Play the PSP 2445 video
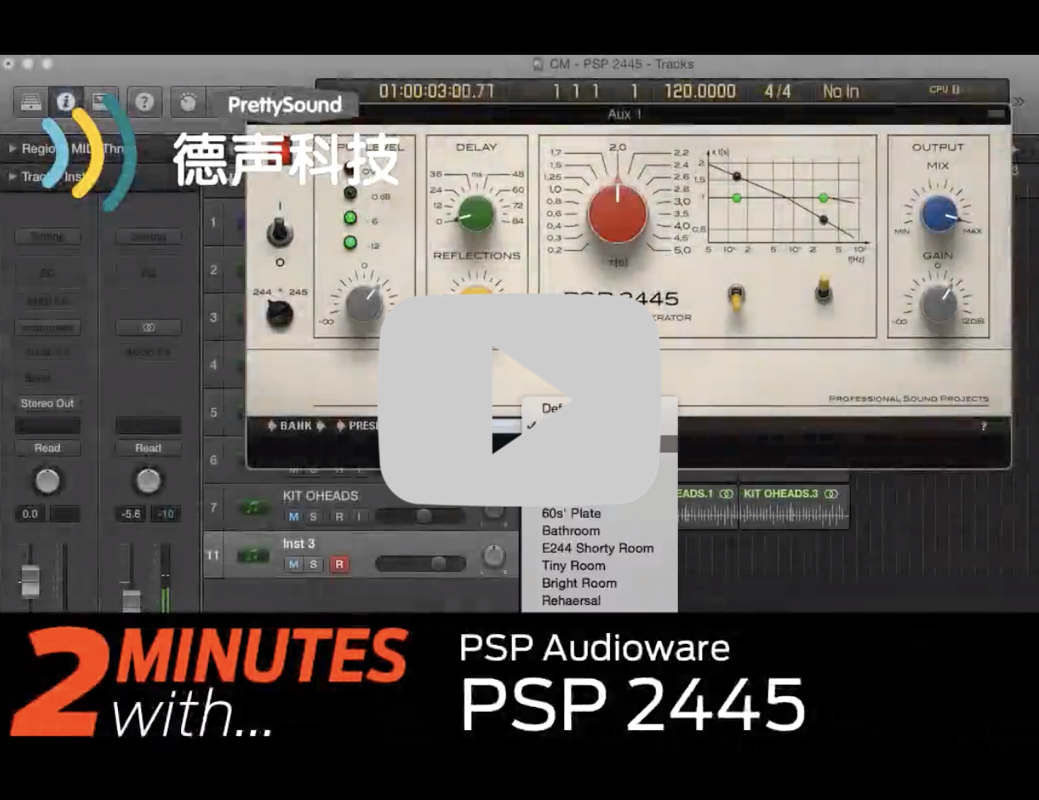 520,400
